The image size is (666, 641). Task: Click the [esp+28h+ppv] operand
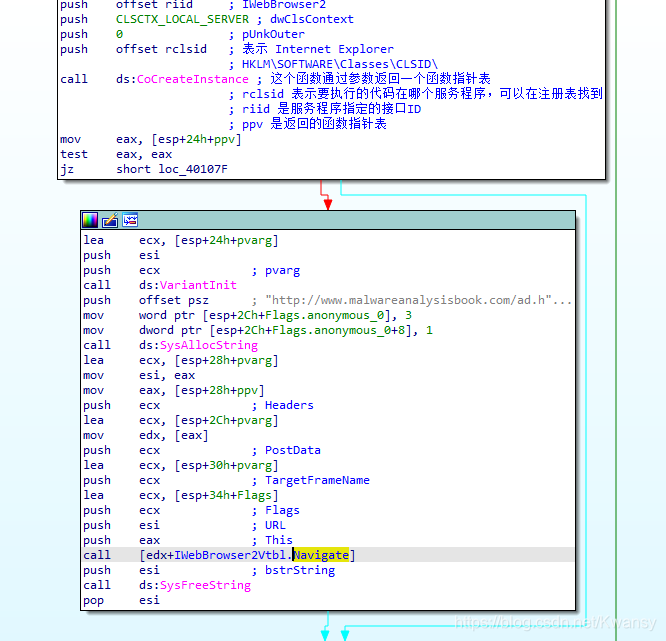click(x=219, y=390)
